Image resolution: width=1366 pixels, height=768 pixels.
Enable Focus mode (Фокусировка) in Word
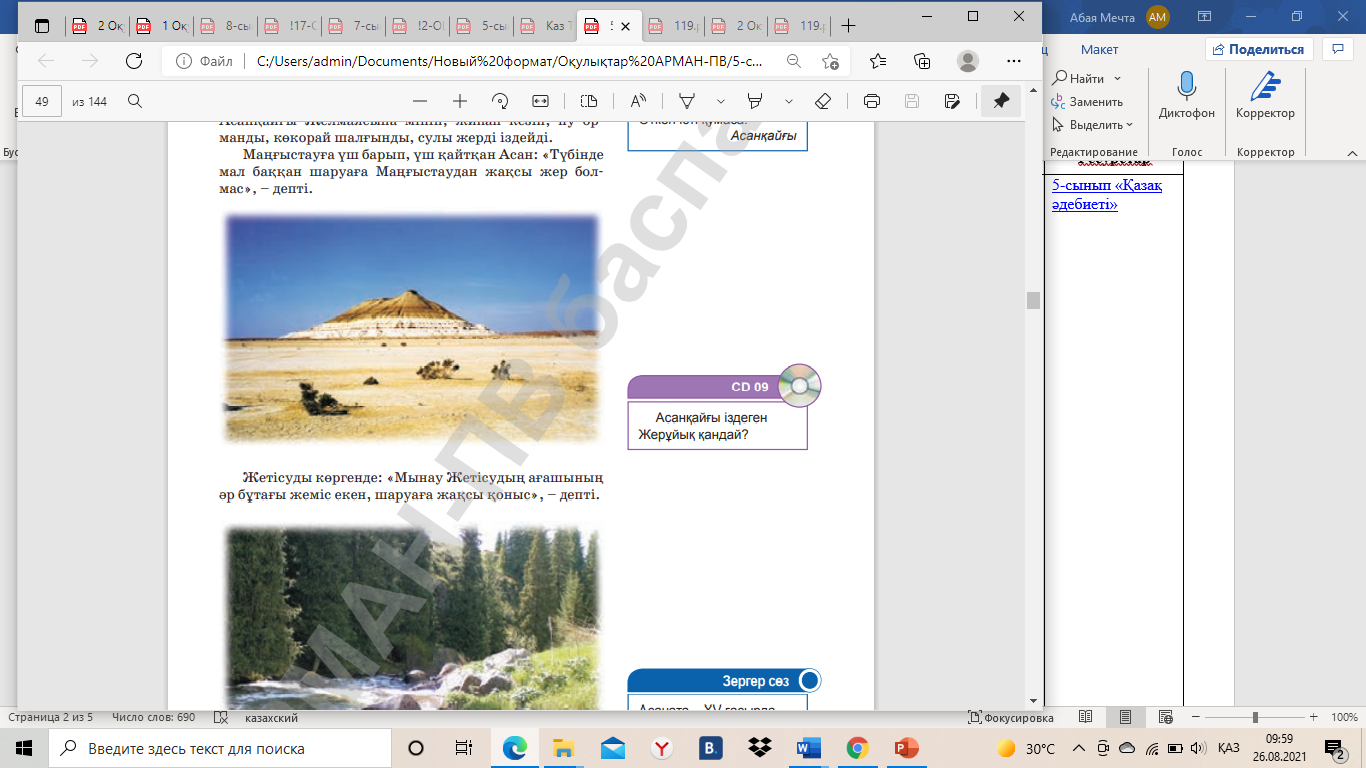click(1010, 718)
